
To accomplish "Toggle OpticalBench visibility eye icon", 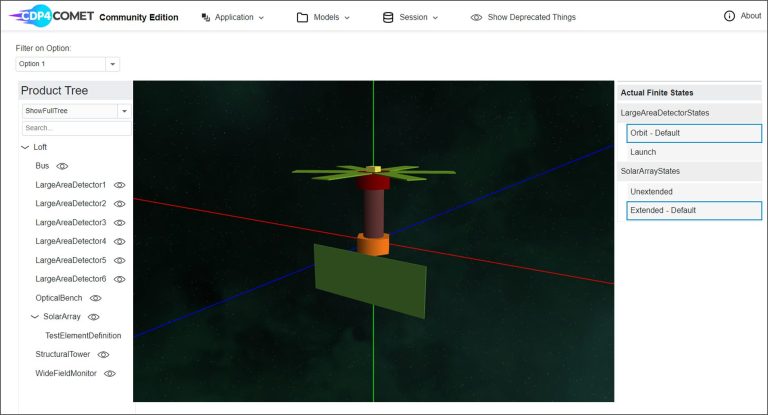I will [96, 298].
